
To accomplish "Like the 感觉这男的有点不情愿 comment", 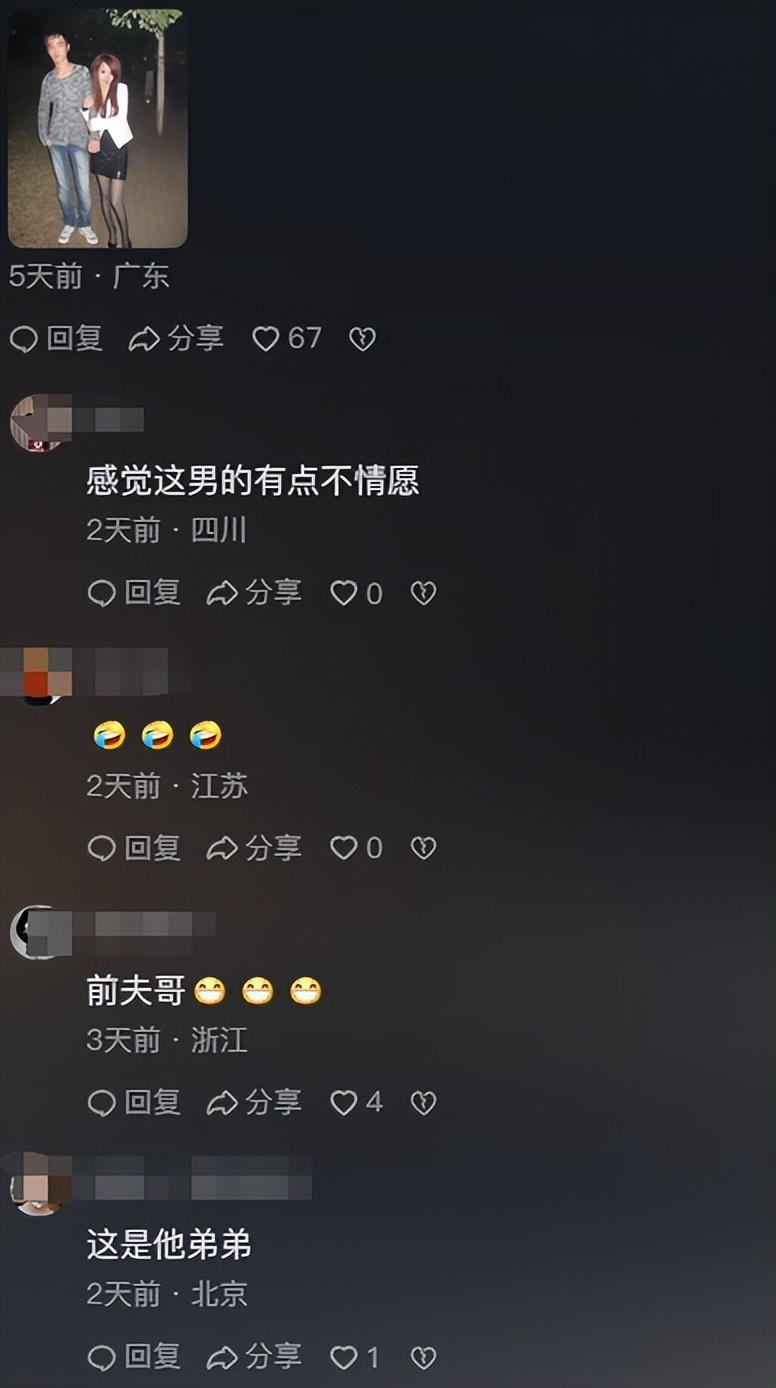I will coord(356,593).
